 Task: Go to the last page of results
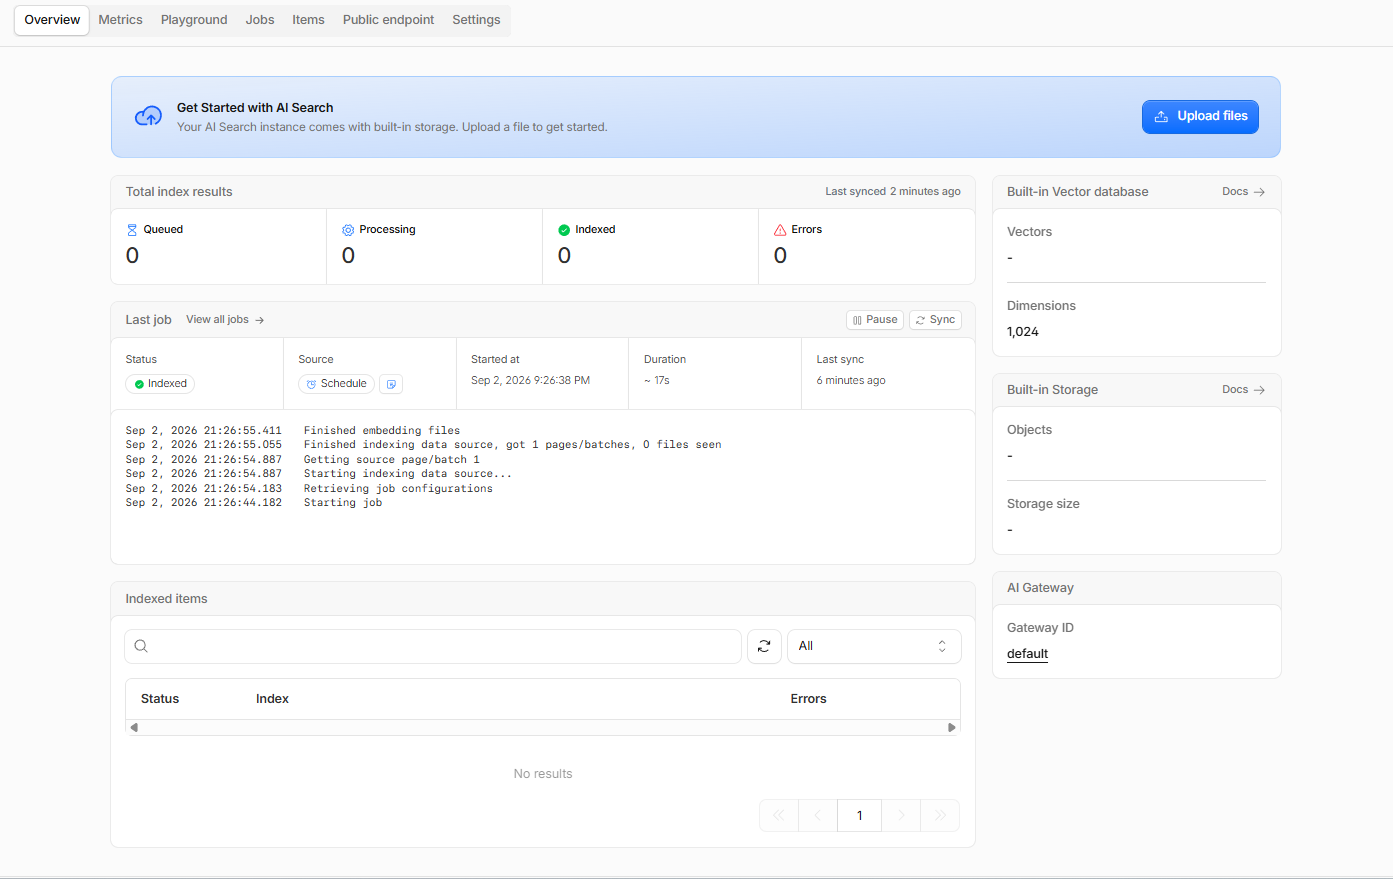pyautogui.click(x=940, y=815)
